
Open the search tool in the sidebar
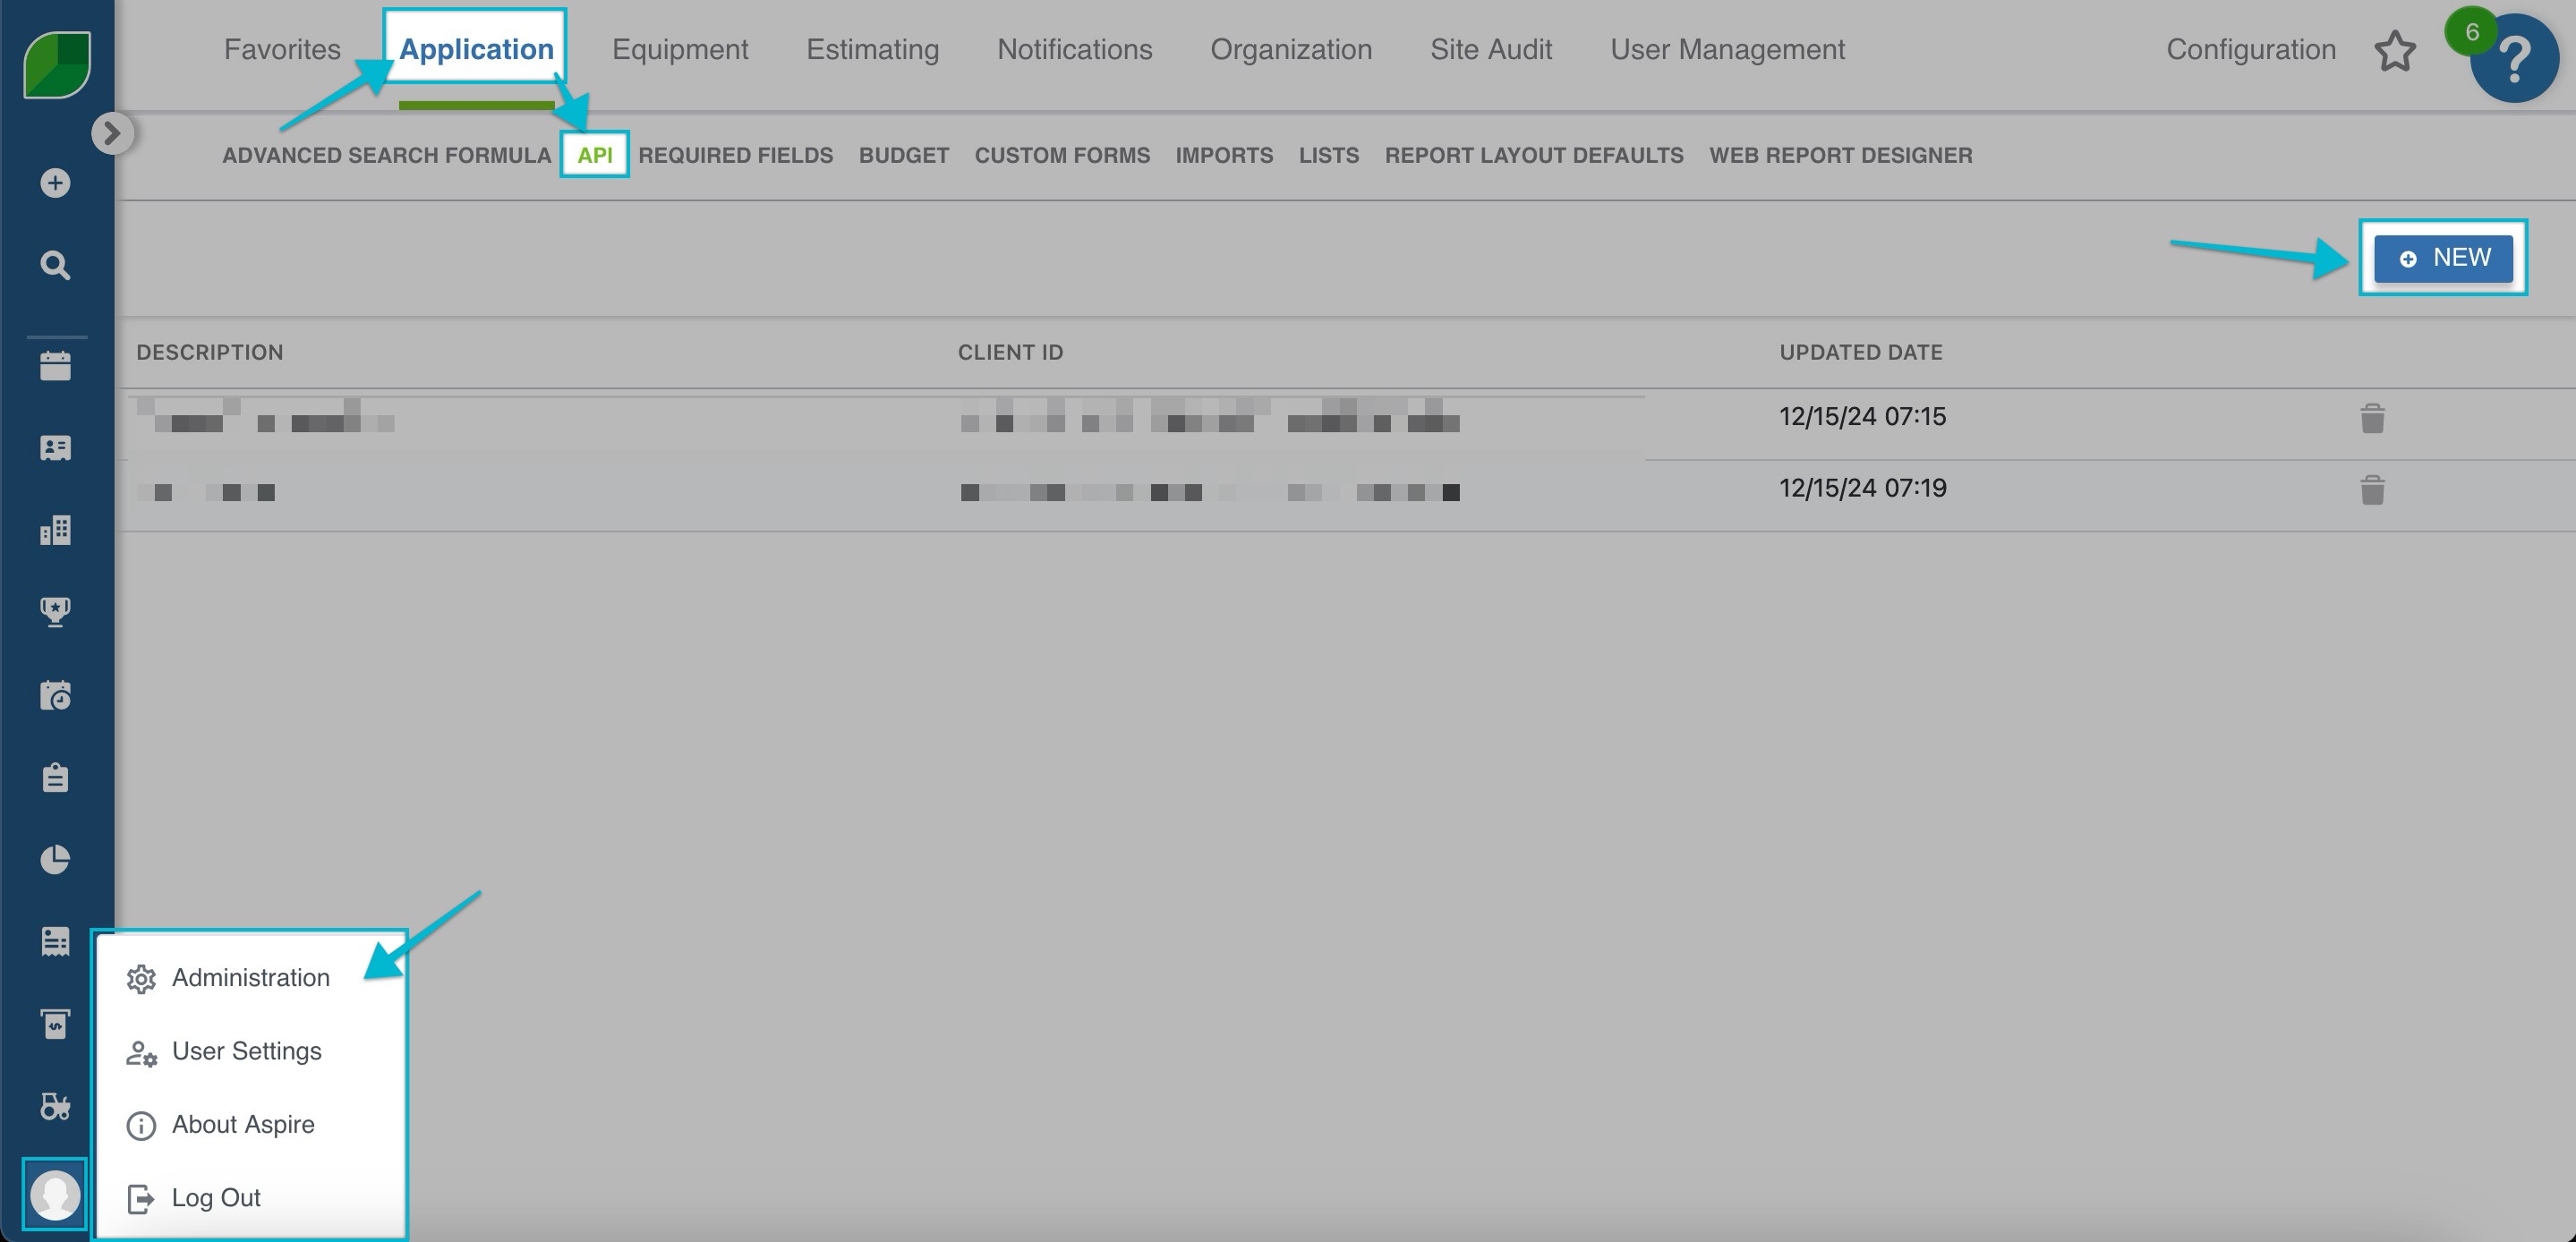click(55, 265)
